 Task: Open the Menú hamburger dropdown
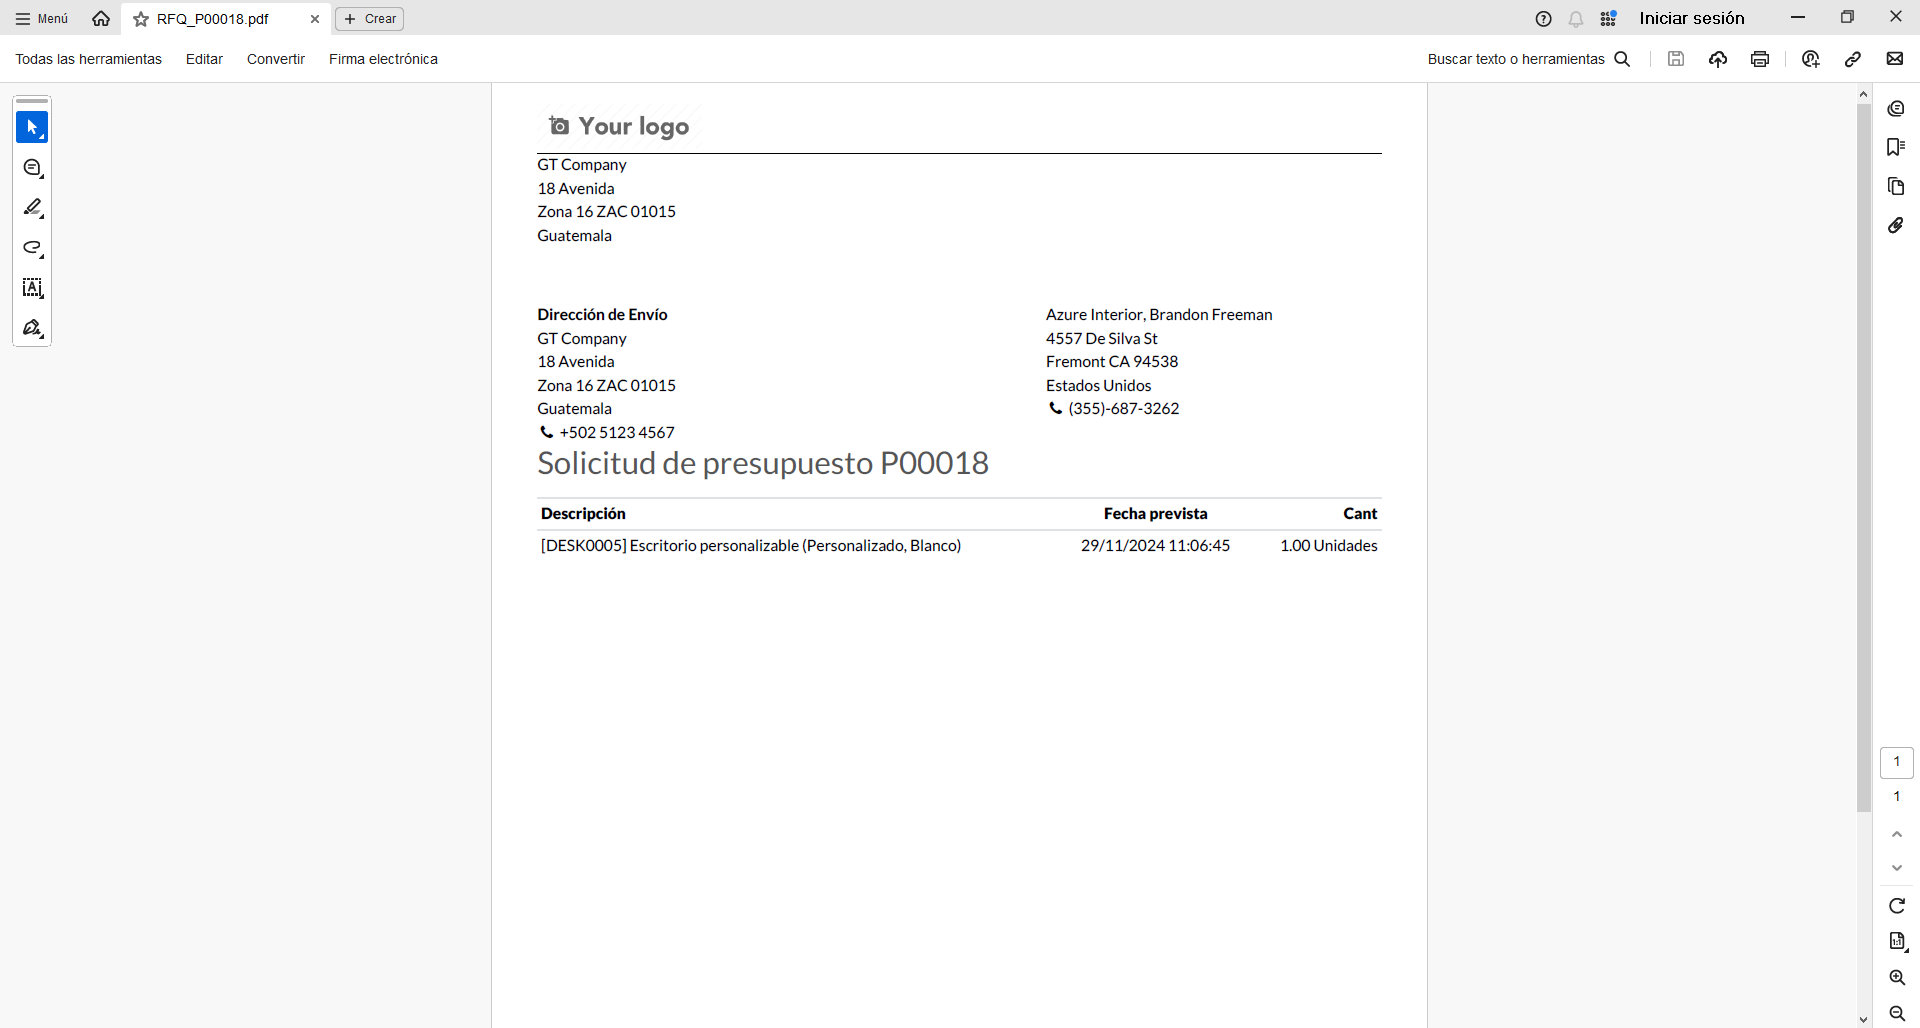42,19
